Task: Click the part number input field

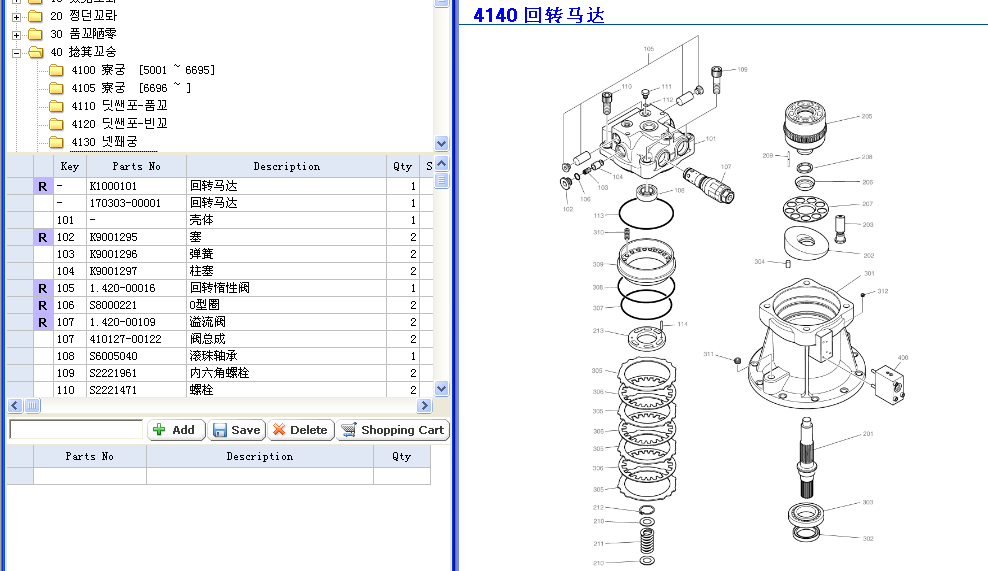Action: pyautogui.click(x=76, y=430)
